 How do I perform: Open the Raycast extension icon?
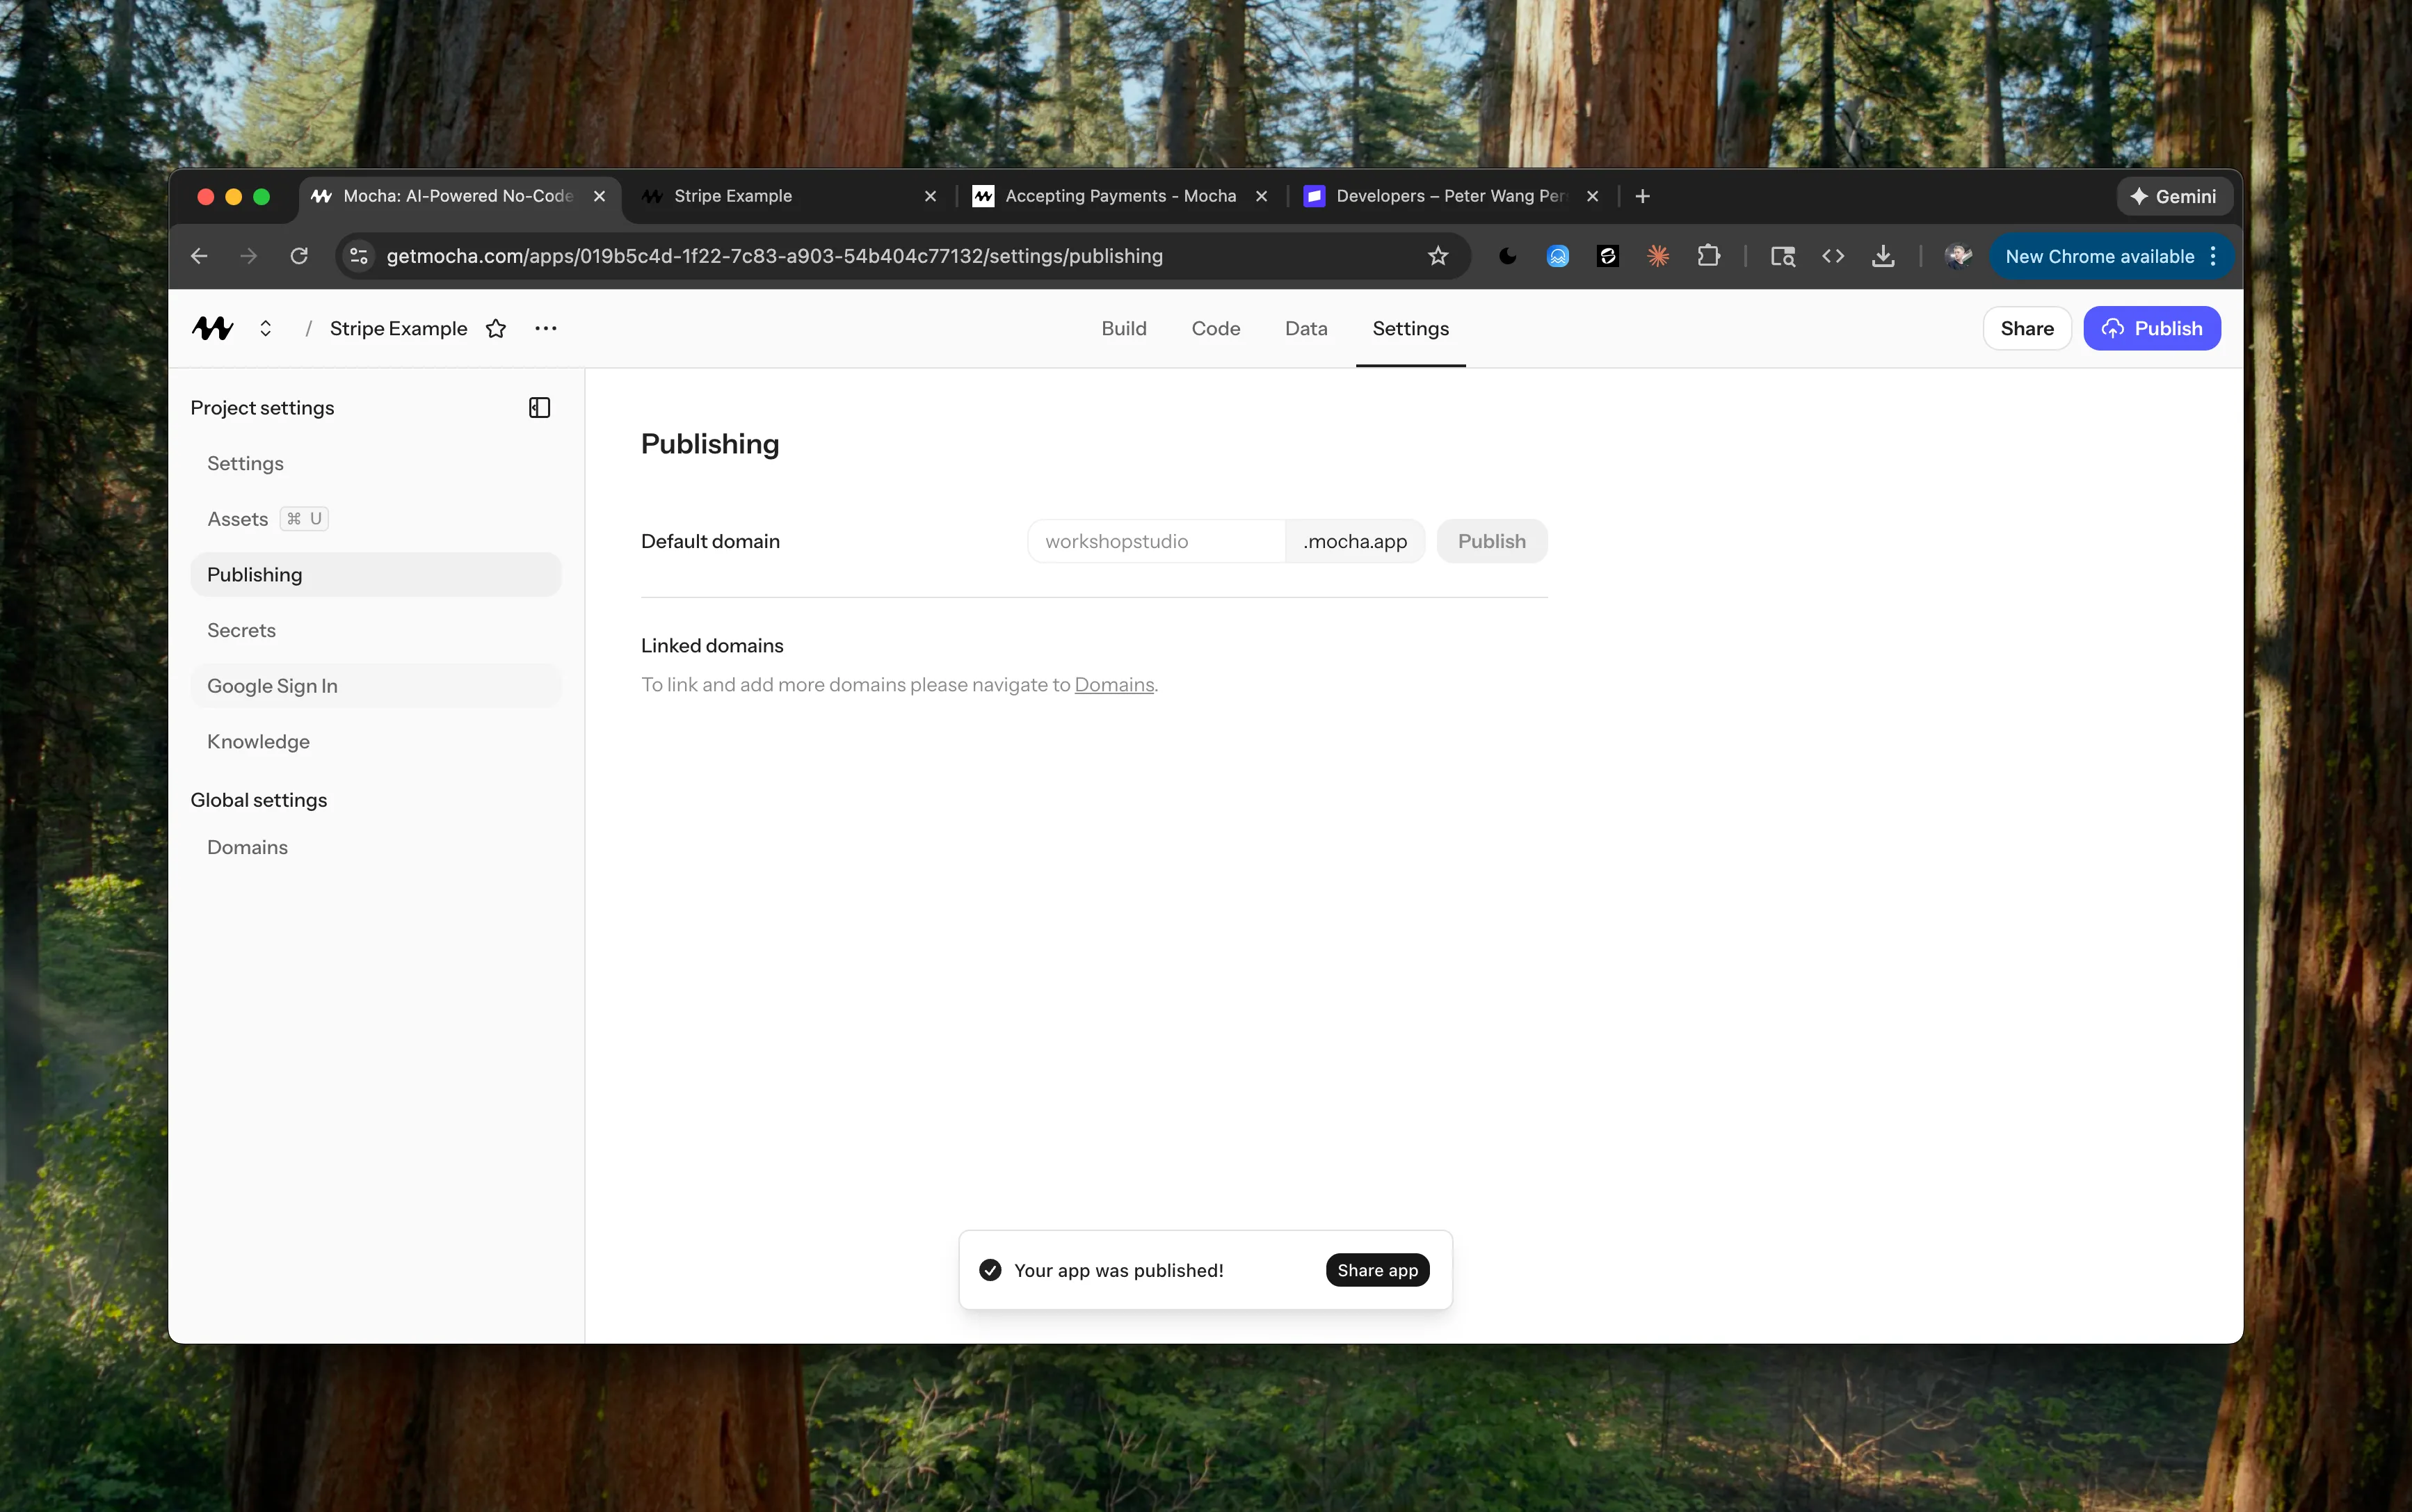[1657, 256]
